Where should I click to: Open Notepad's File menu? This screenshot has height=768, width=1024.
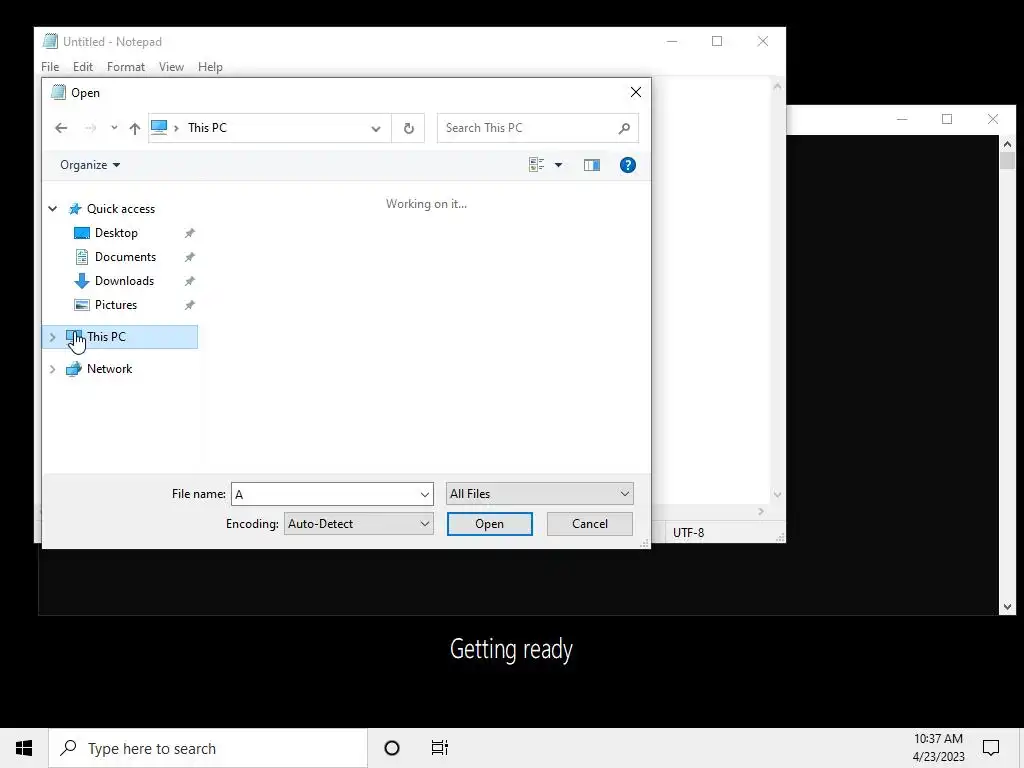[50, 67]
